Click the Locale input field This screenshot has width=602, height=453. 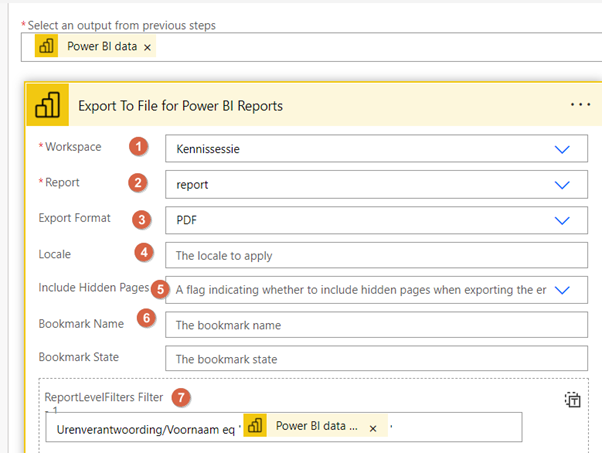[x=376, y=255]
